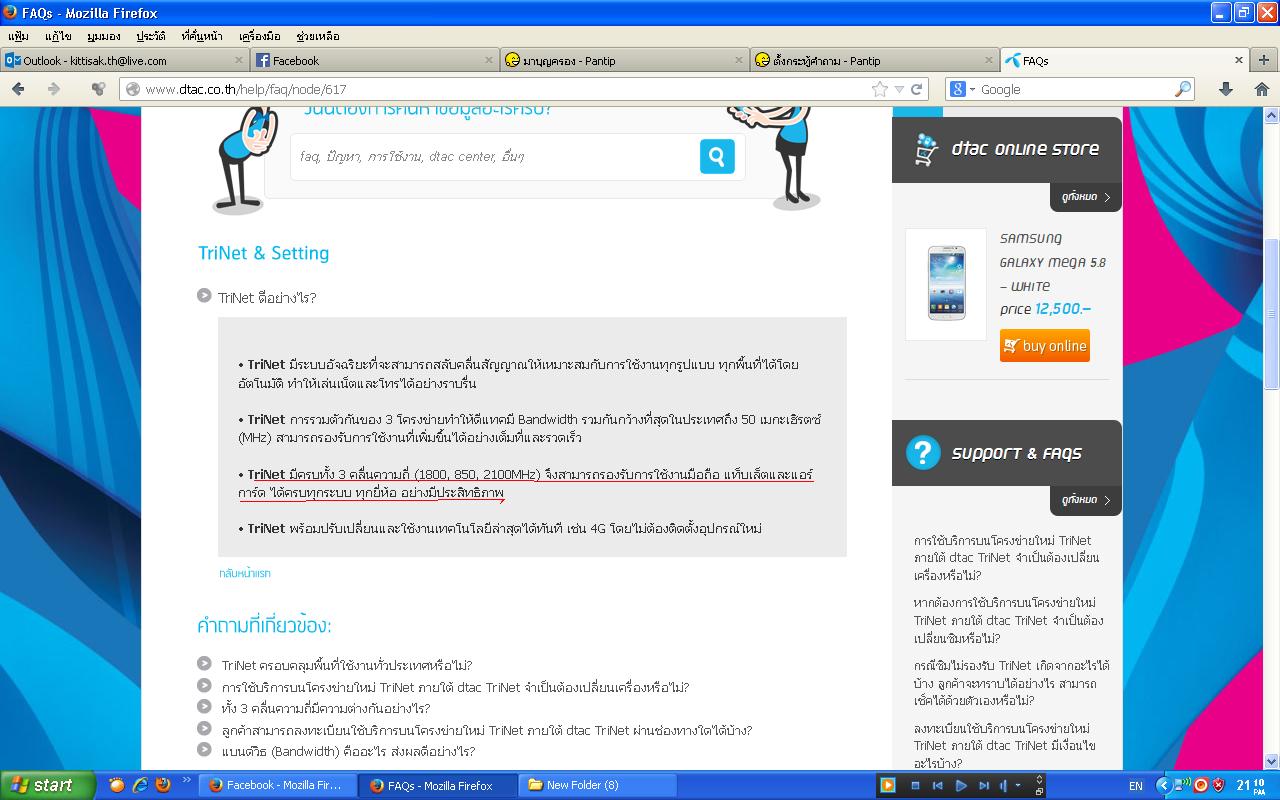The height and width of the screenshot is (800, 1280).
Task: Click the 'buy online' button
Action: coord(1044,346)
